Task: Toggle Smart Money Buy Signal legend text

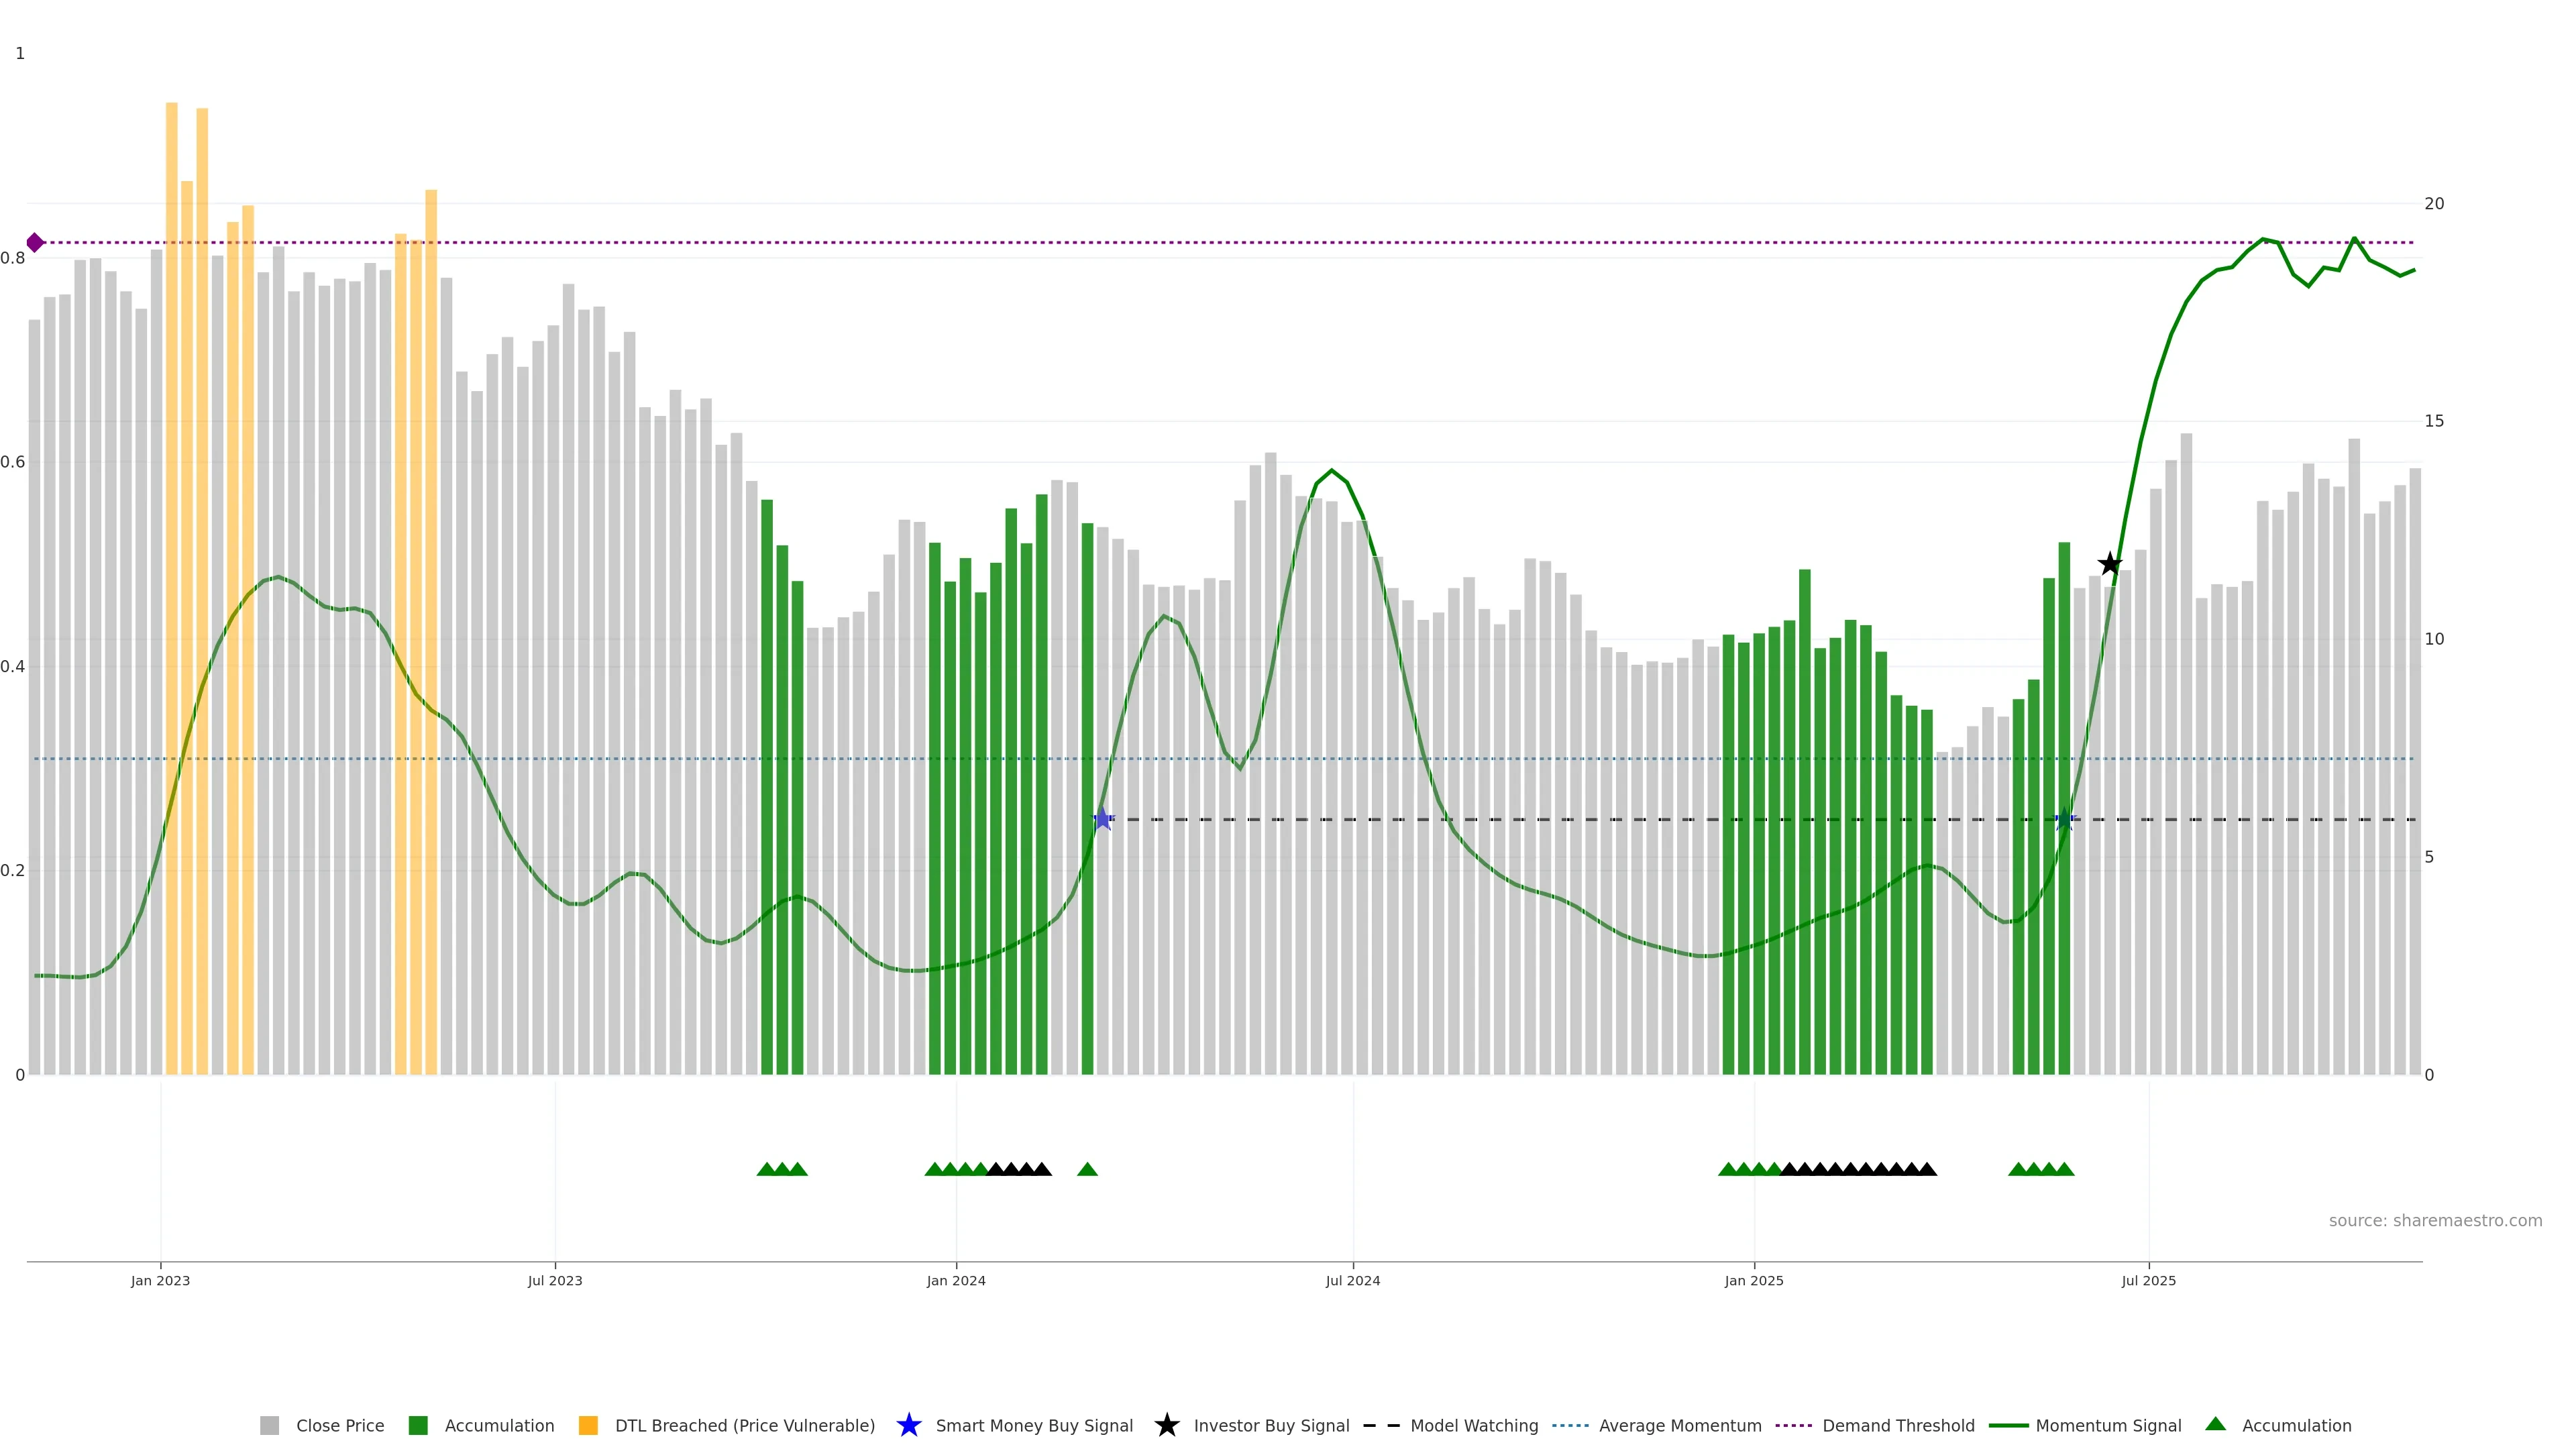Action: (1034, 1426)
